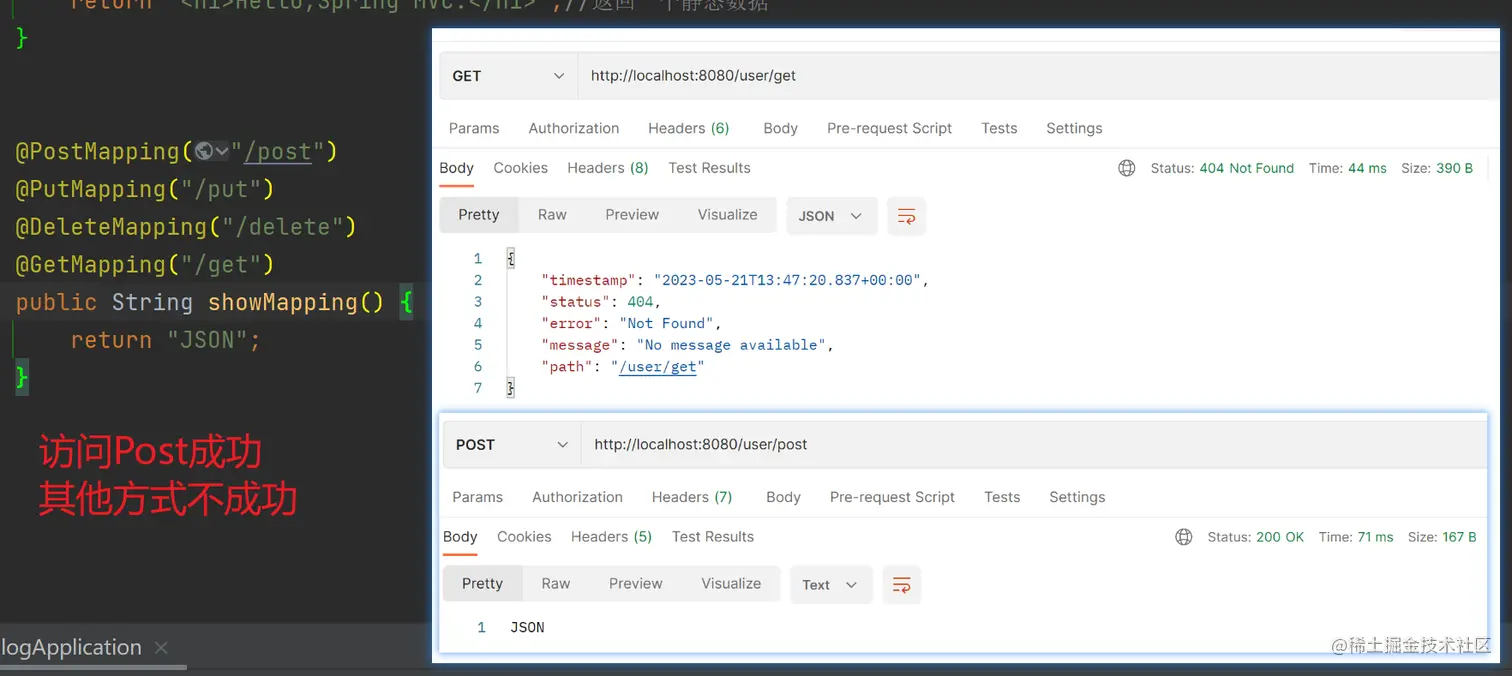
Task: Show Cookies tab of POST response
Action: [x=524, y=537]
